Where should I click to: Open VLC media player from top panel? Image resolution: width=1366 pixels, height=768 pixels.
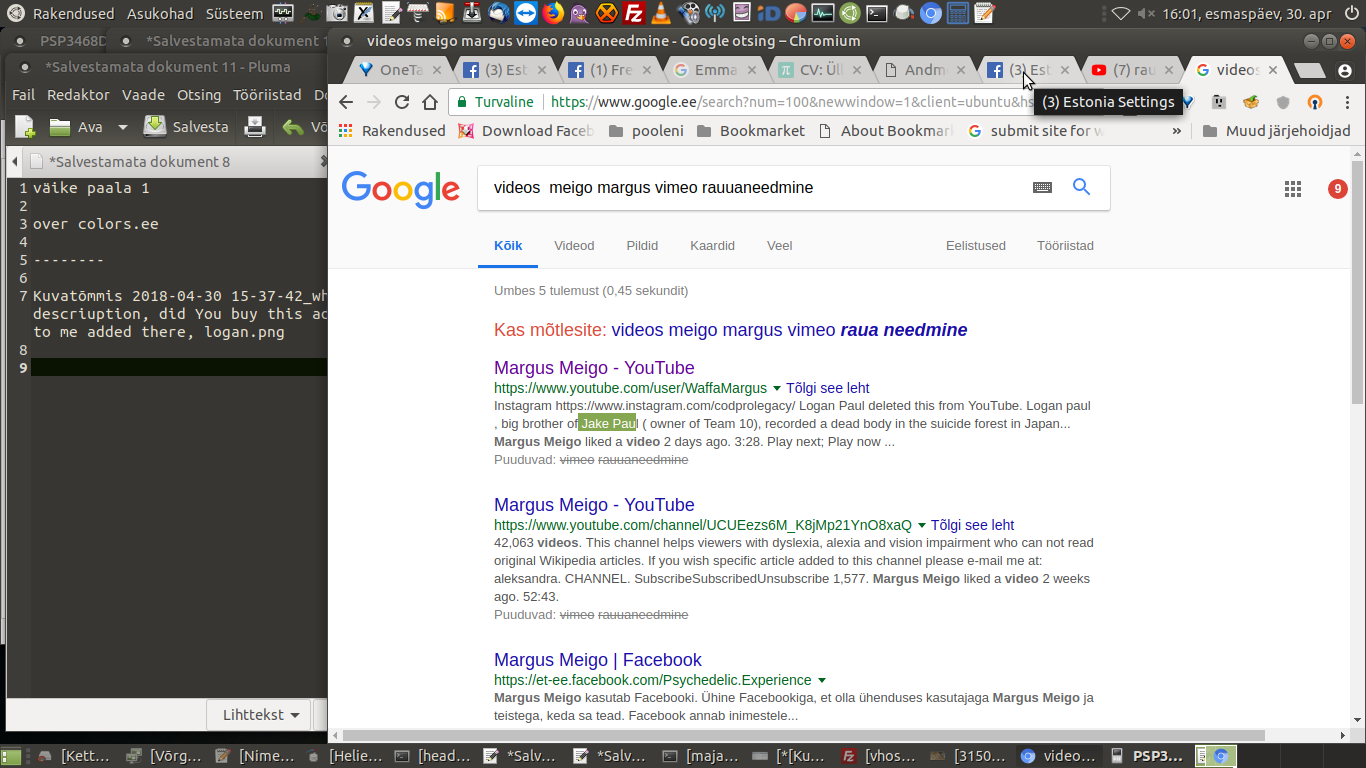coord(661,14)
